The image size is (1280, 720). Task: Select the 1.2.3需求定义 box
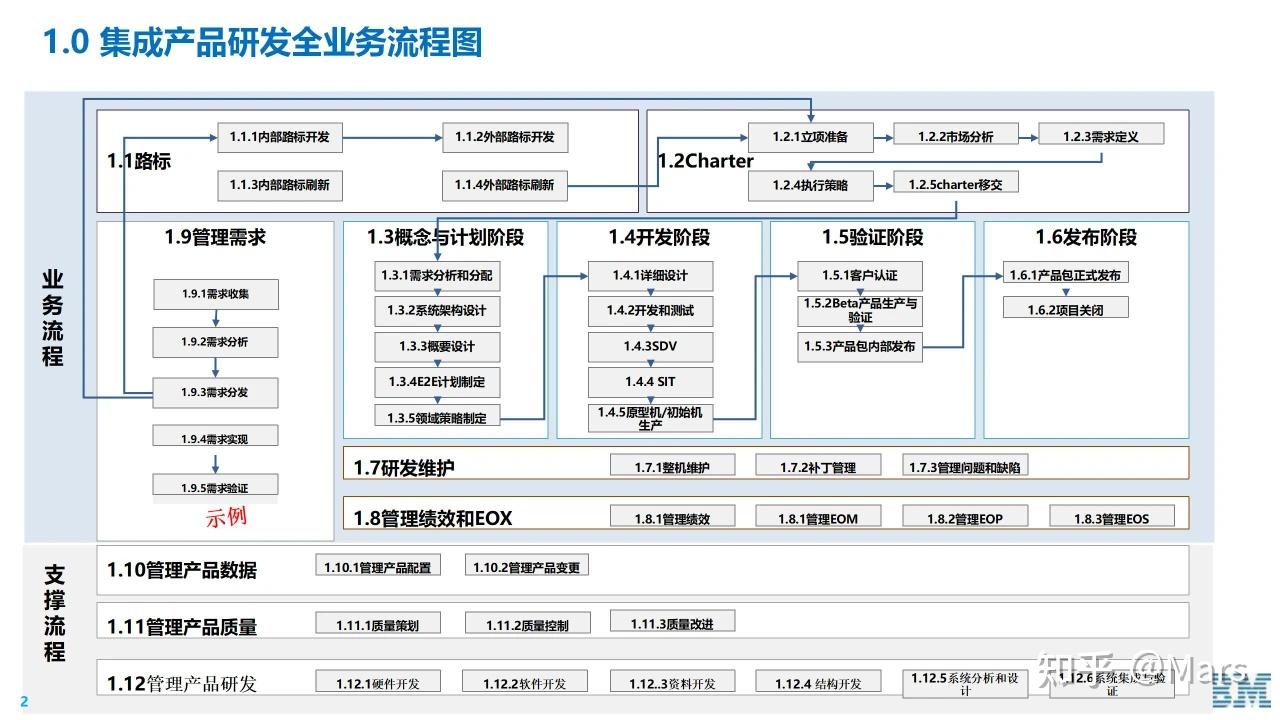point(1102,133)
